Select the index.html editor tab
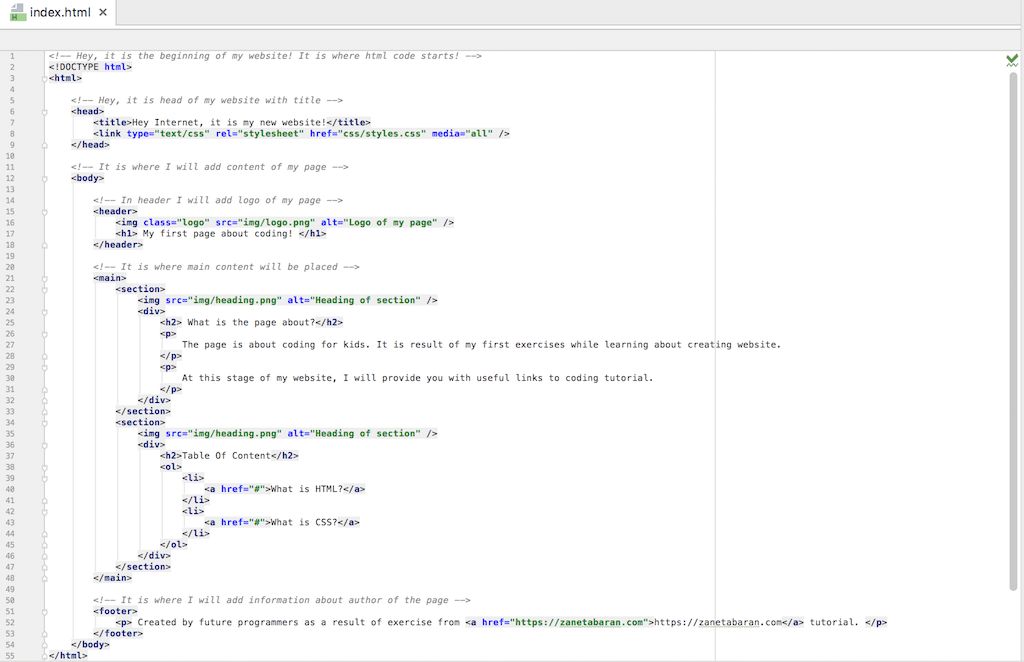 (59, 12)
